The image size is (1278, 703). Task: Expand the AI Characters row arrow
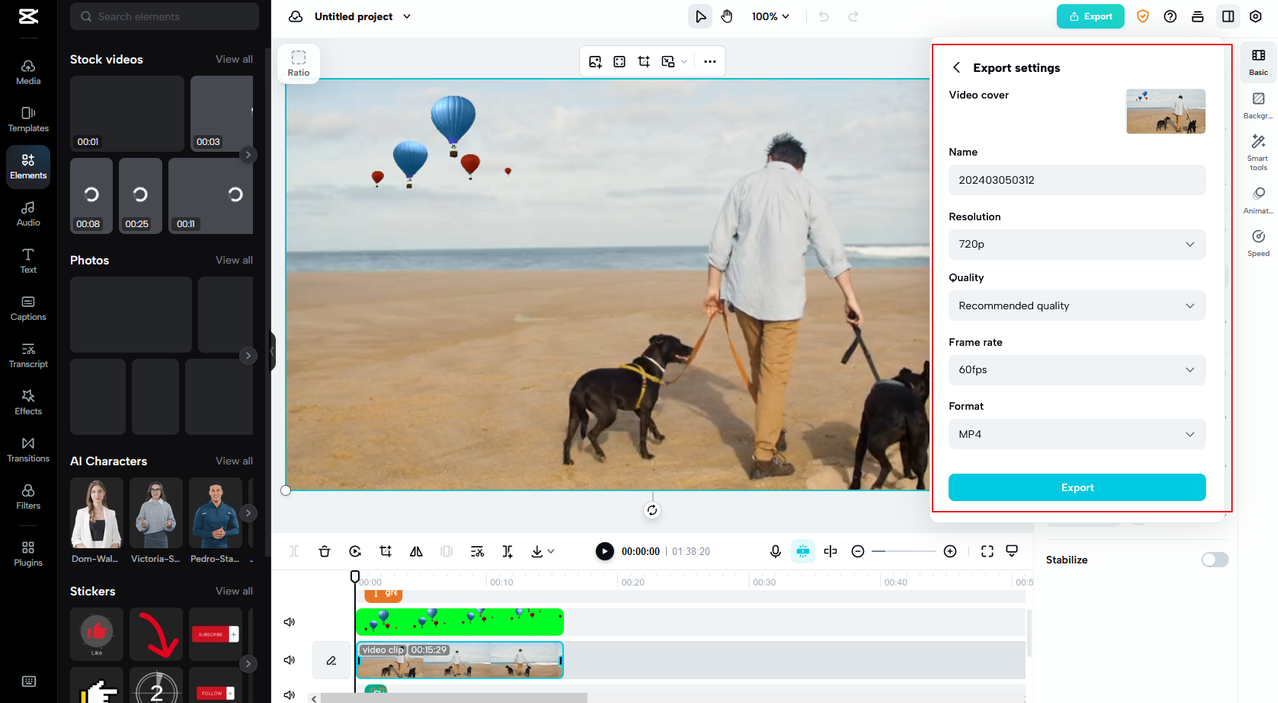pos(248,513)
